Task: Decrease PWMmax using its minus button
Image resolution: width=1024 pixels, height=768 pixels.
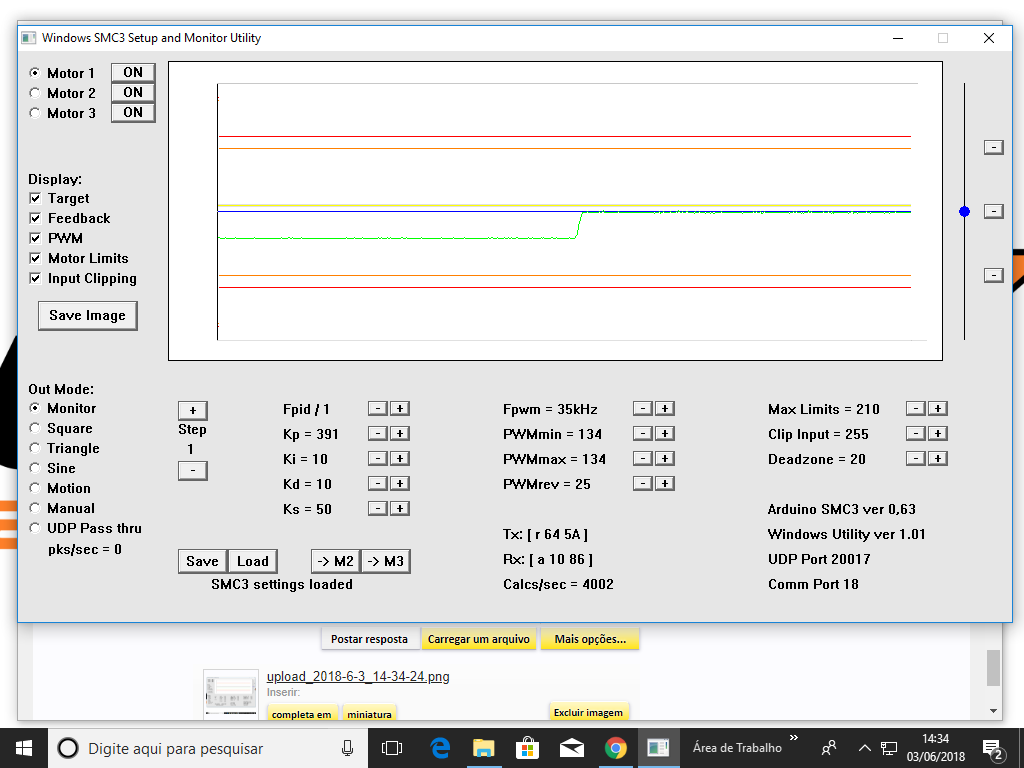Action: [643, 459]
